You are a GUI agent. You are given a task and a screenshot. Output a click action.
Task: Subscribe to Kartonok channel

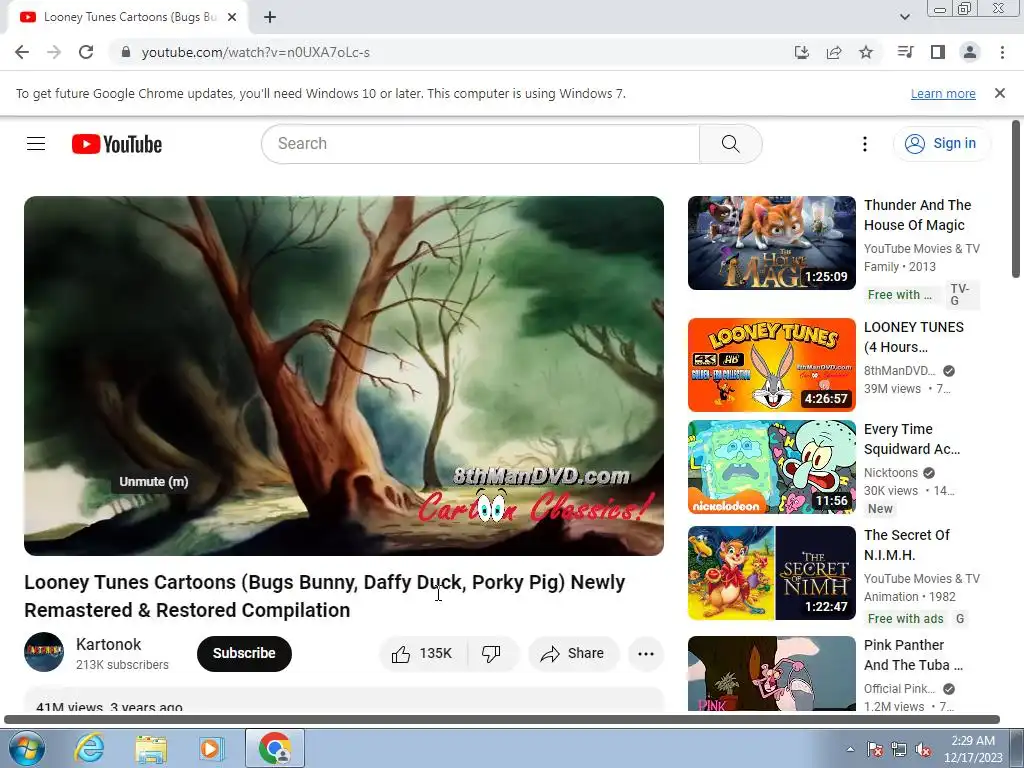pos(244,653)
